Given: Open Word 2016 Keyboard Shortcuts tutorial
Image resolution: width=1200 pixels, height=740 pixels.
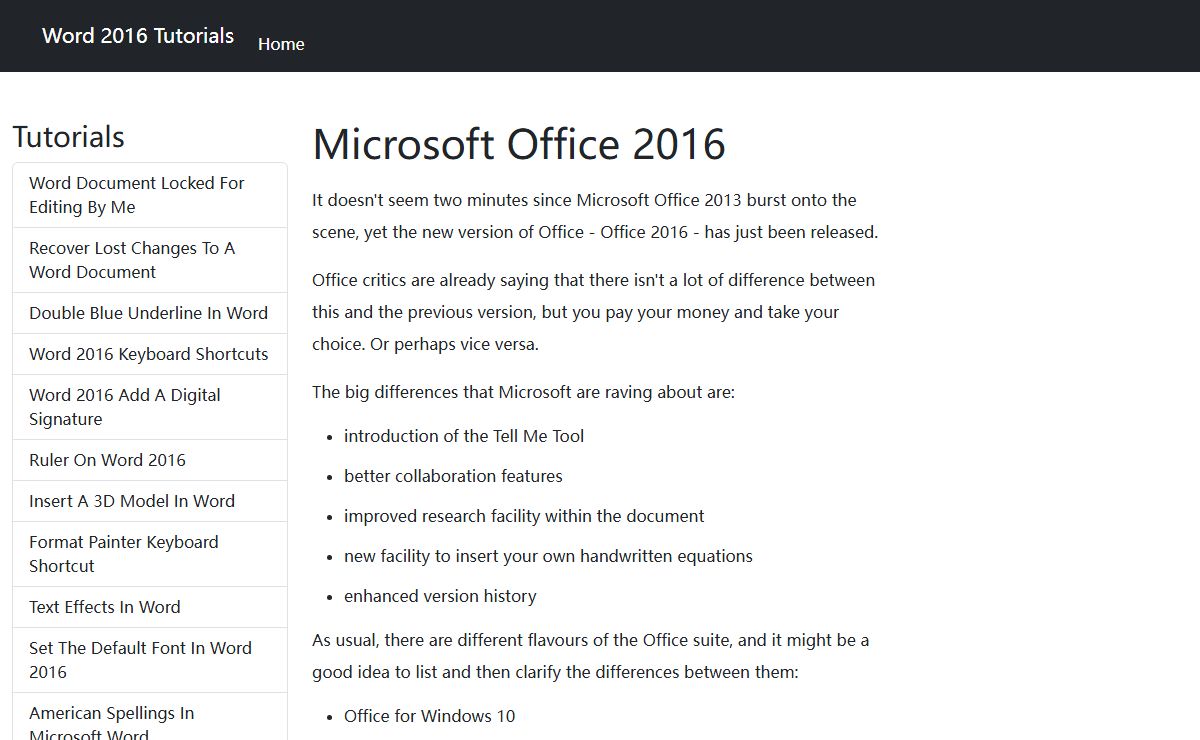Looking at the screenshot, I should [148, 354].
